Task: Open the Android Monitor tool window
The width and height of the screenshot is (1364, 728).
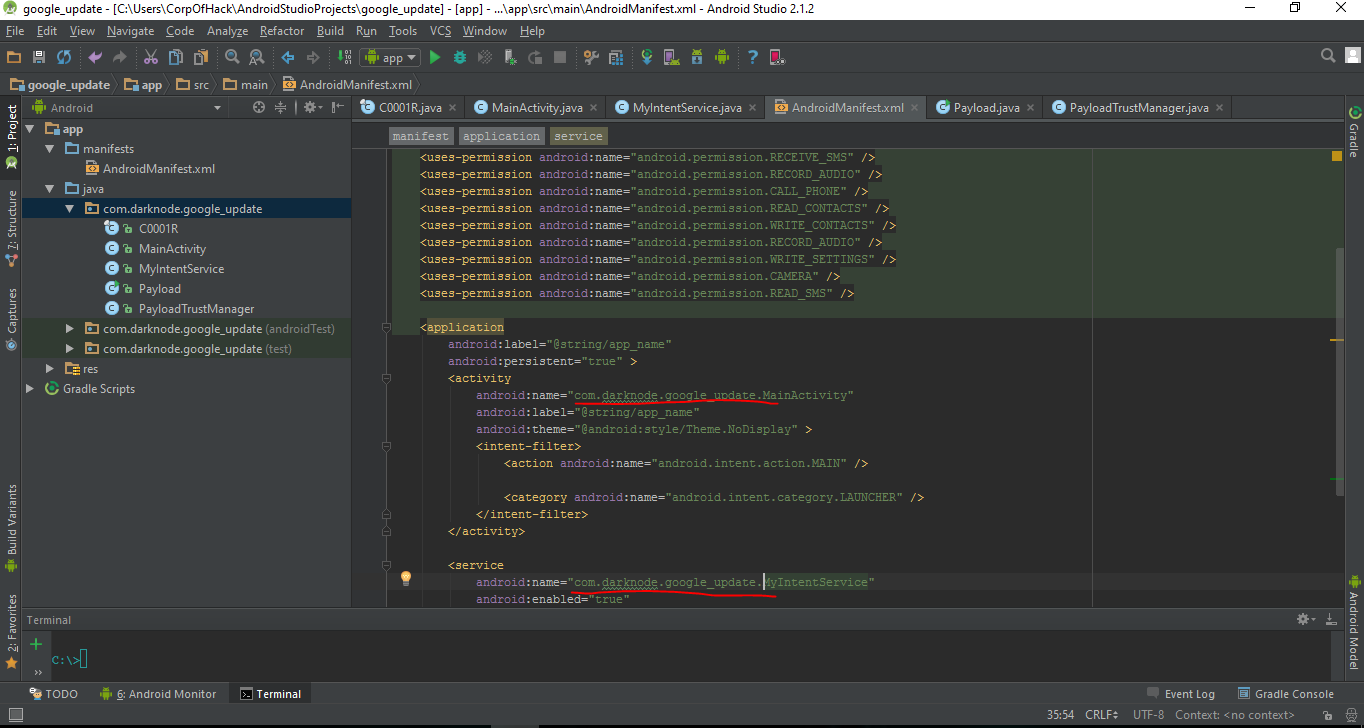Action: tap(158, 694)
